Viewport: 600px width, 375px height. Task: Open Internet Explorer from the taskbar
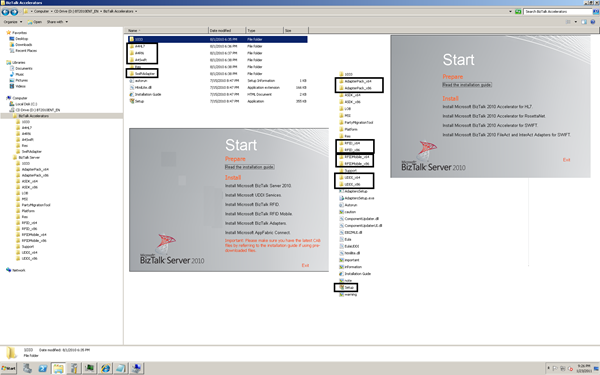click(x=105, y=368)
